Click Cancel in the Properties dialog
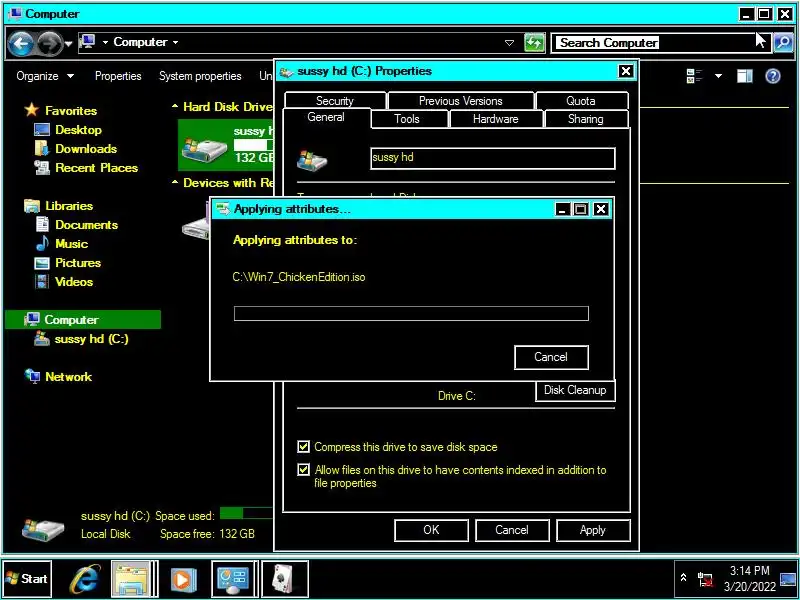The height and width of the screenshot is (600, 800). tap(512, 530)
